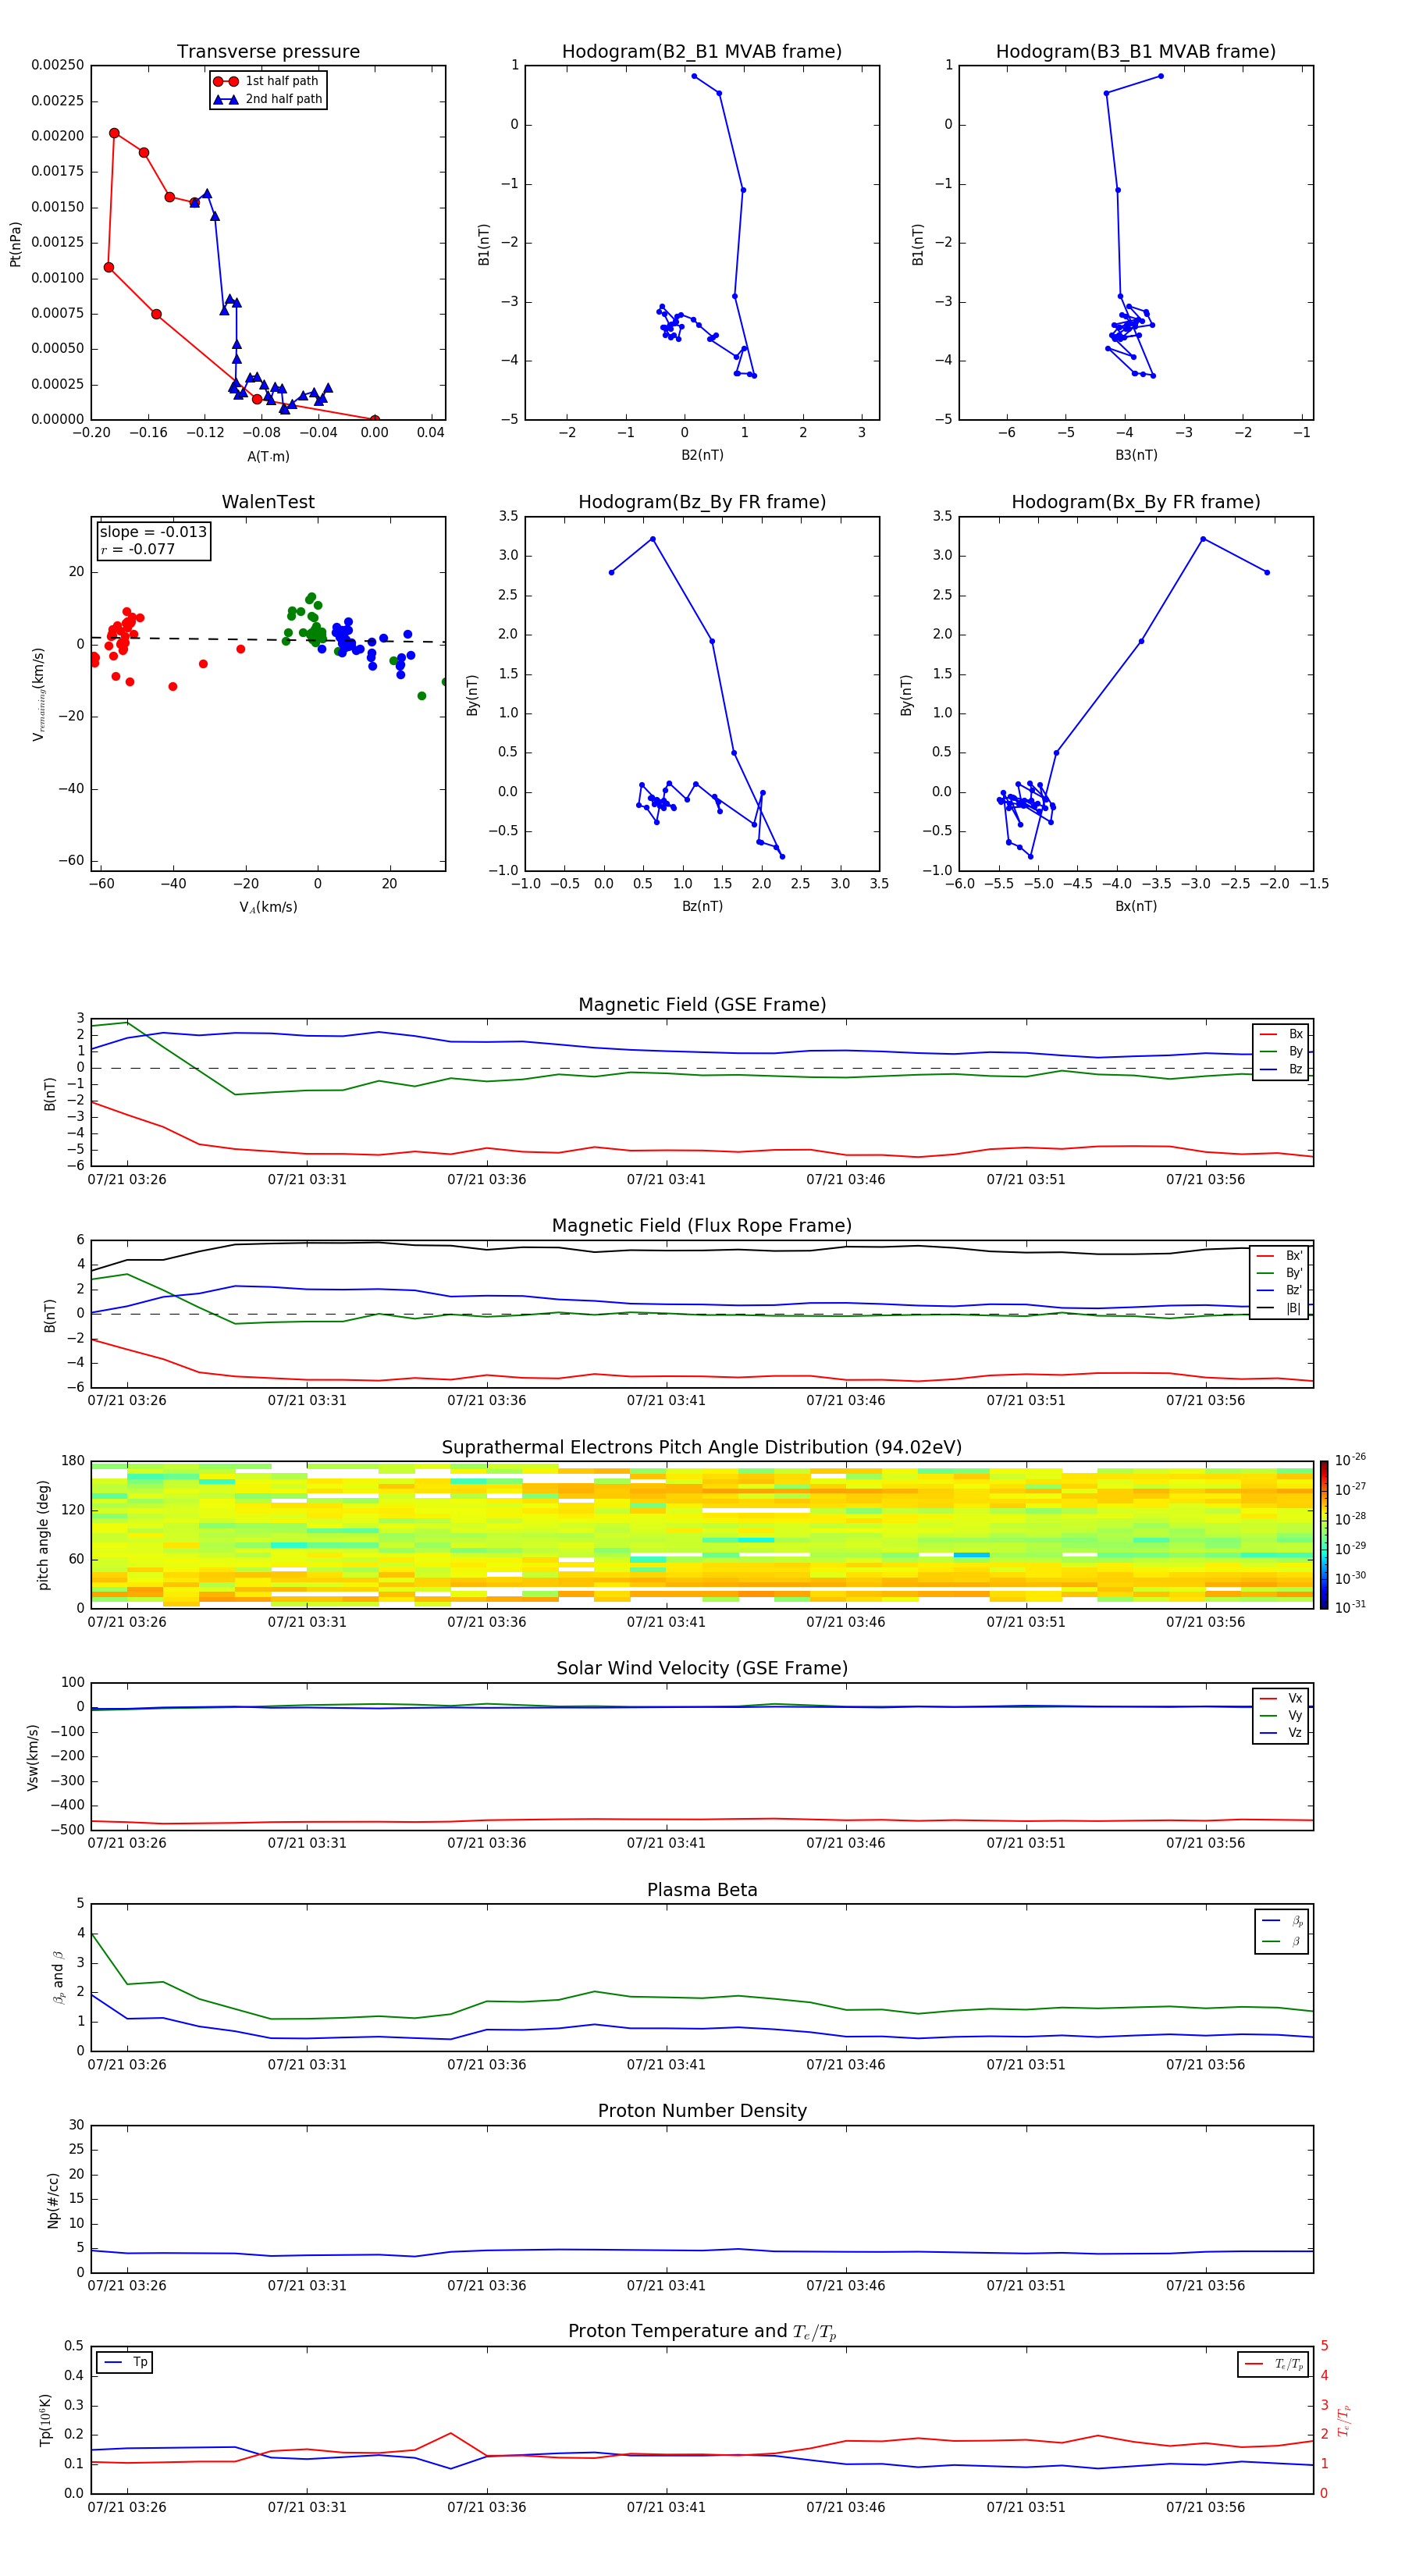This screenshot has height=2576, width=1405.
Task: Select |B| in the Flux Rope legend
Action: (1279, 1308)
